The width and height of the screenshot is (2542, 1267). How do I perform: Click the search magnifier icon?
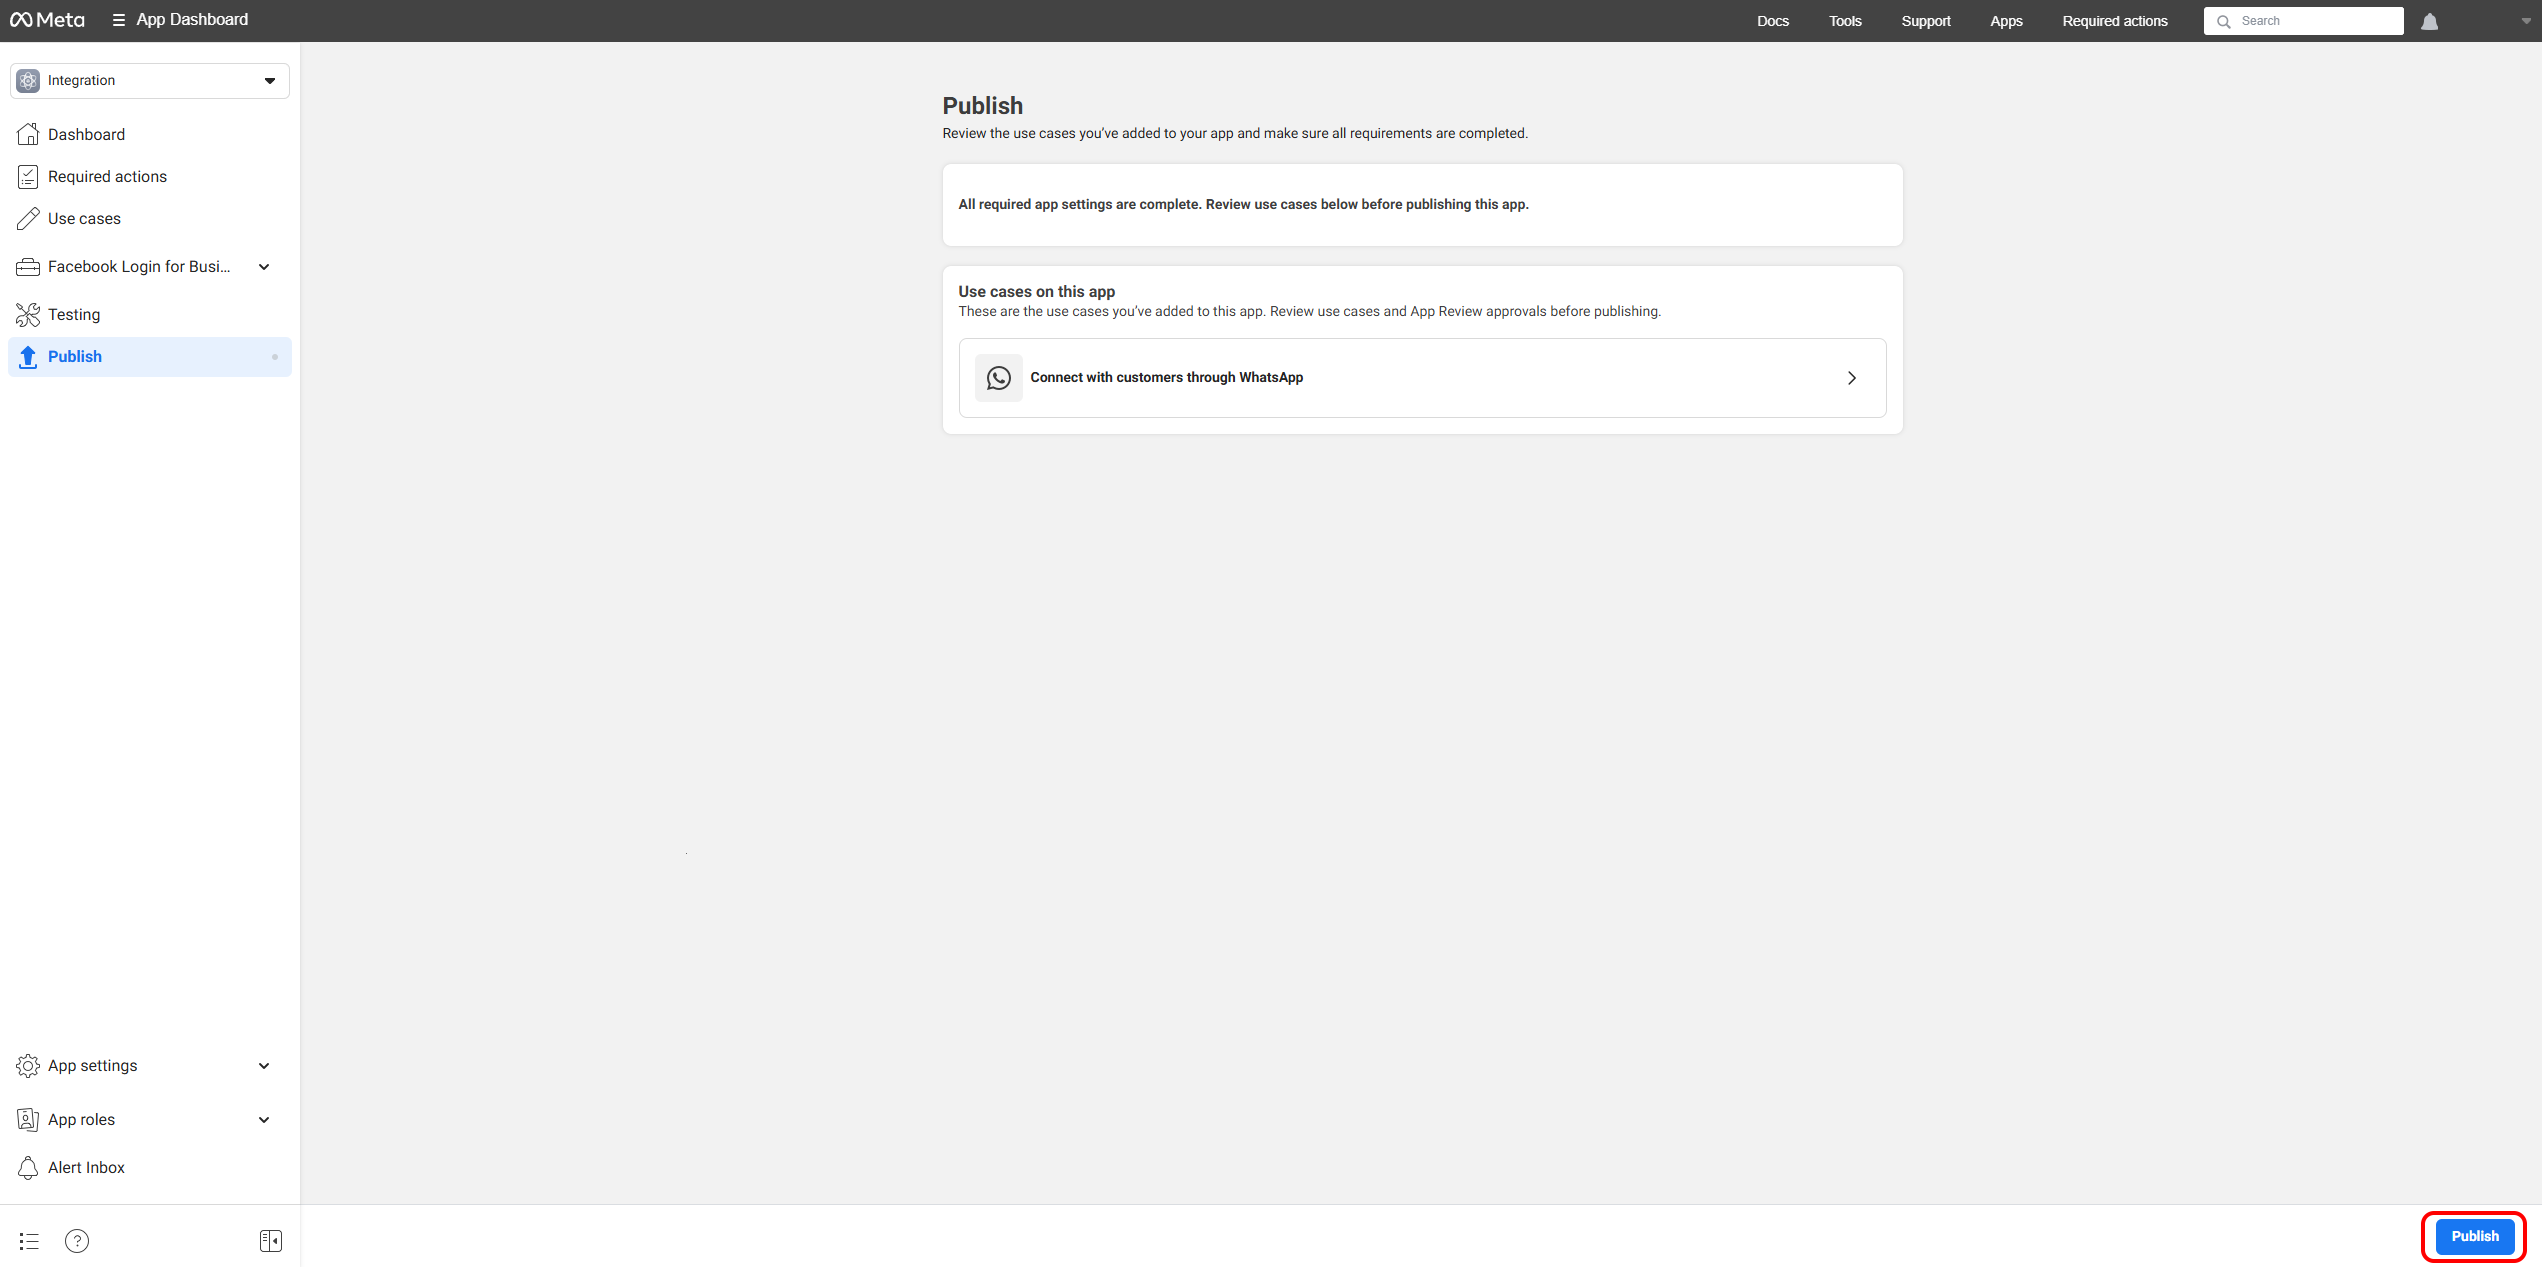[2223, 21]
